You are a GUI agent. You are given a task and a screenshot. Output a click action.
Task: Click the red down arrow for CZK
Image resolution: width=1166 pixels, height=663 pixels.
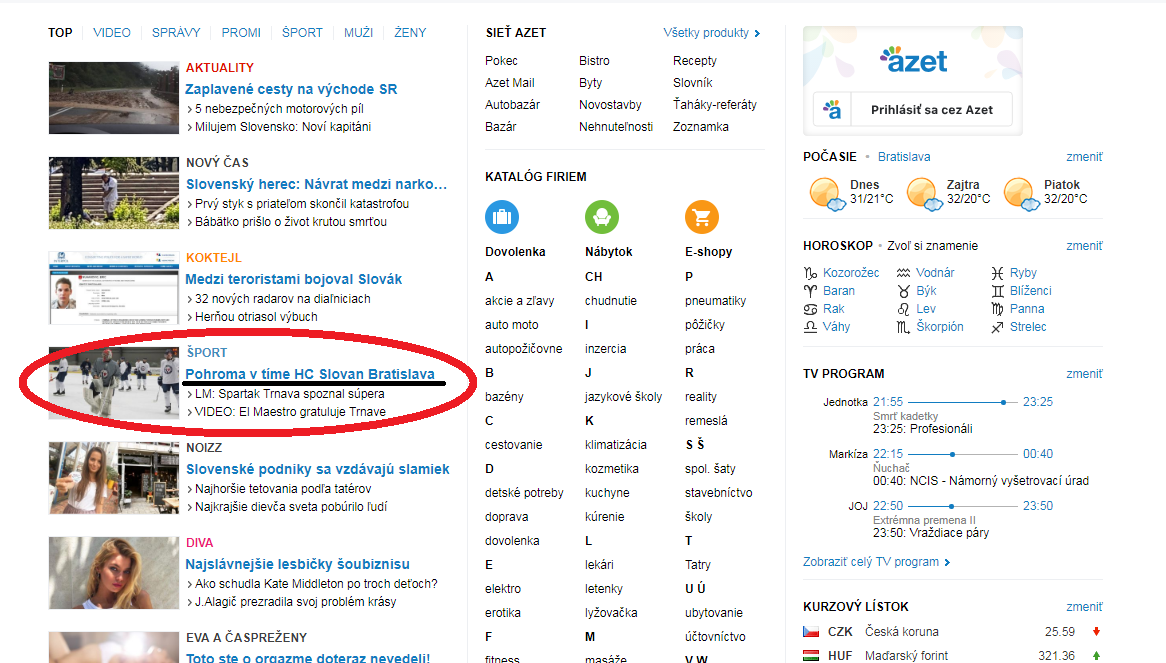point(1096,632)
